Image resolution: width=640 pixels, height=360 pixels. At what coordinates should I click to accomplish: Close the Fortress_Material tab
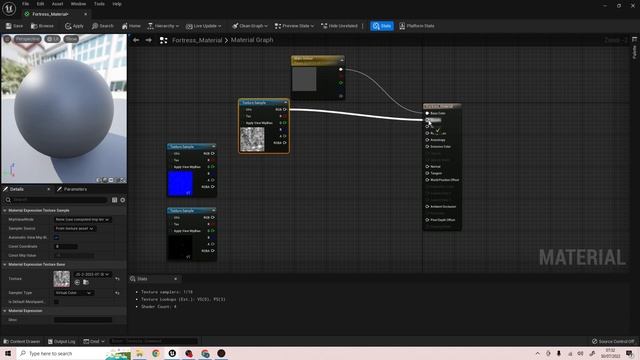click(85, 14)
